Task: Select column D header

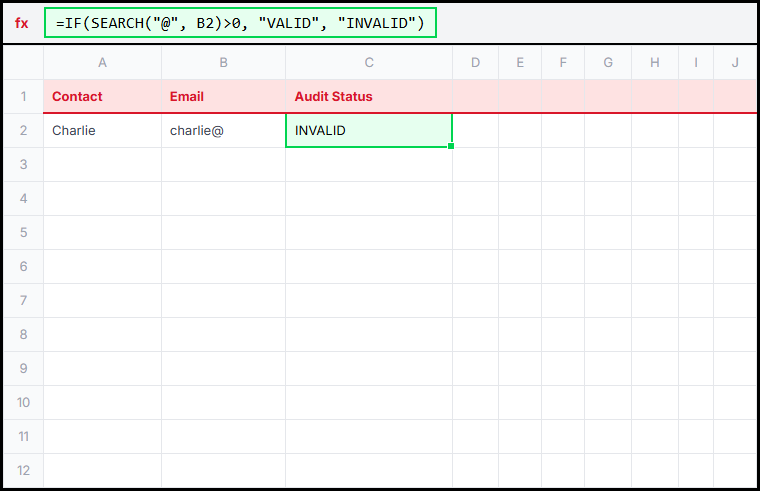Action: coord(475,63)
